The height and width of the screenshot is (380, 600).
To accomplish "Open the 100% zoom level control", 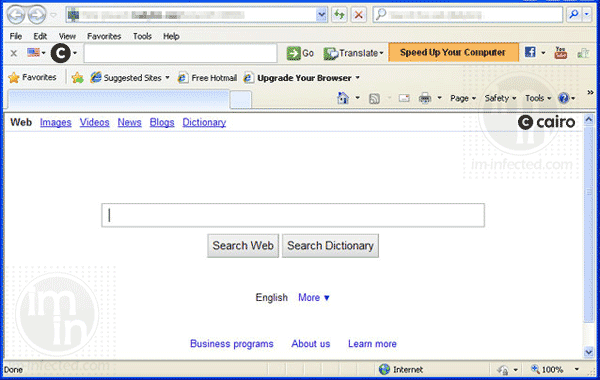I will click(x=554, y=369).
